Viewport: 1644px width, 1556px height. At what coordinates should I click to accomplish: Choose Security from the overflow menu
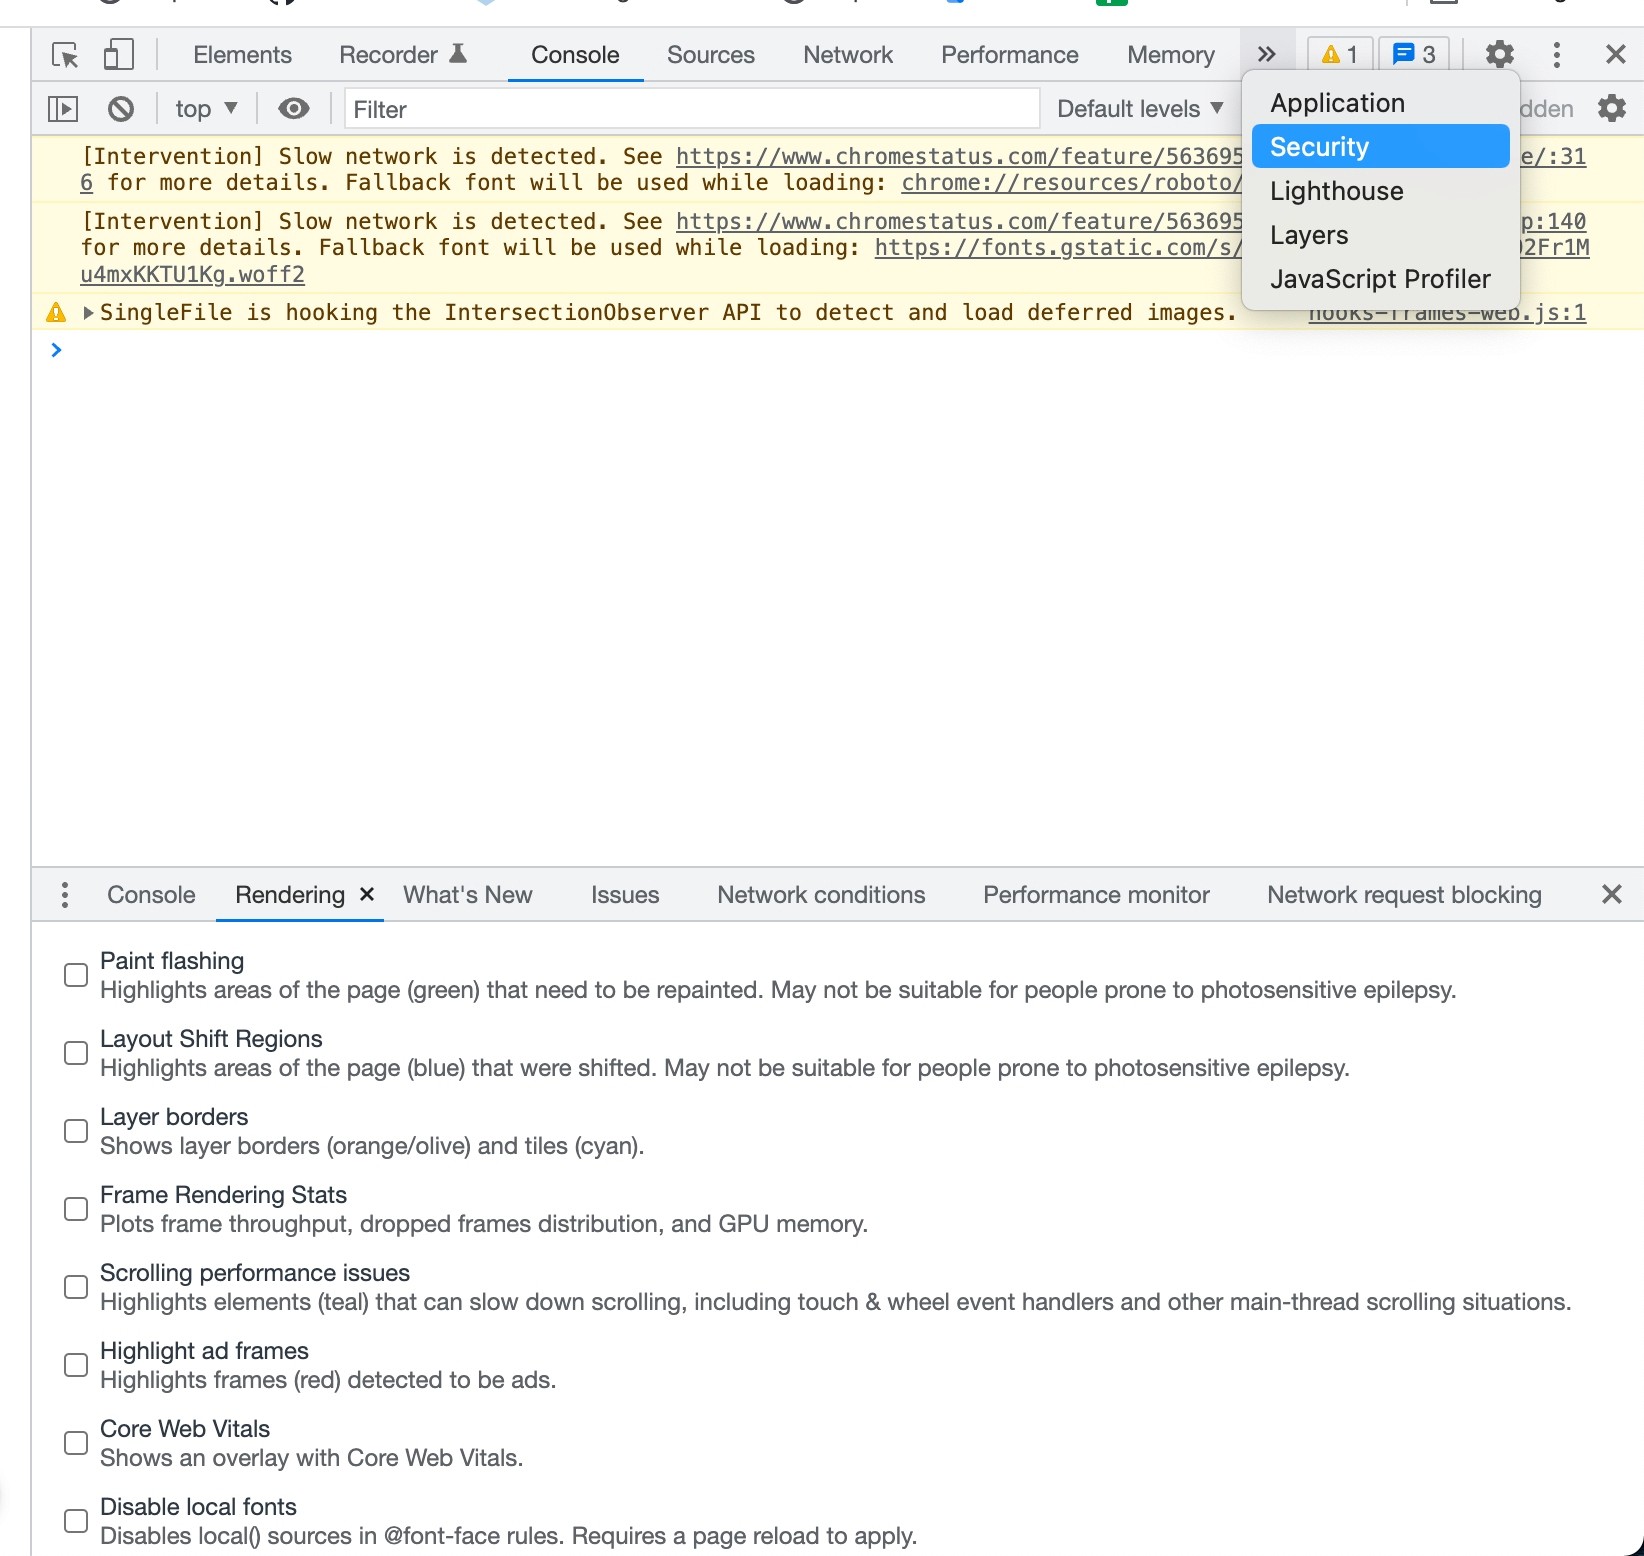click(x=1380, y=147)
